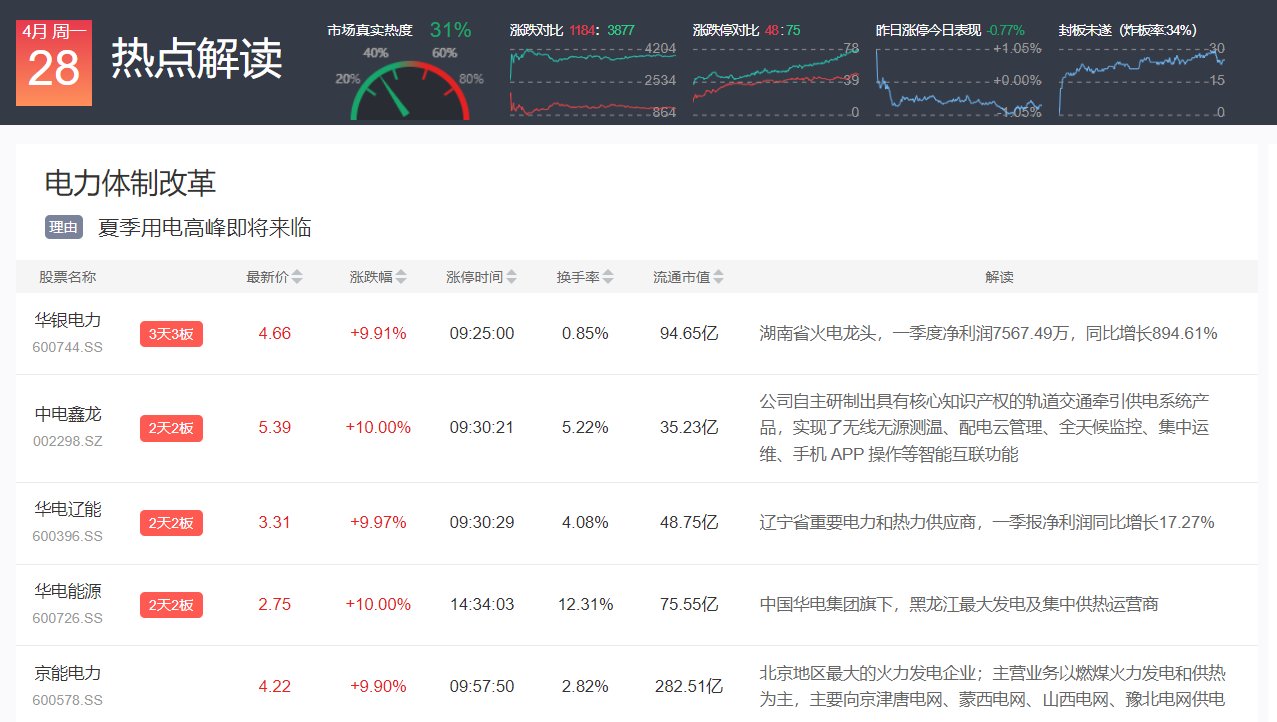
Task: Select the 夏季用电高峰即将来临 reason text
Action: point(205,228)
